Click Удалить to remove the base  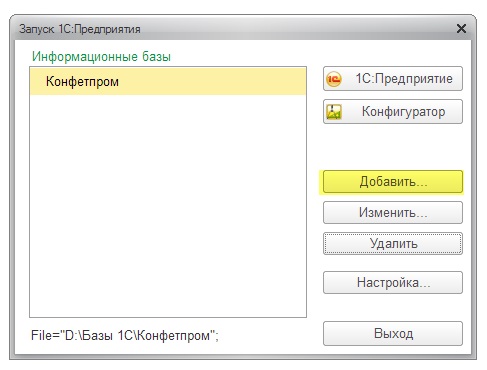(393, 243)
